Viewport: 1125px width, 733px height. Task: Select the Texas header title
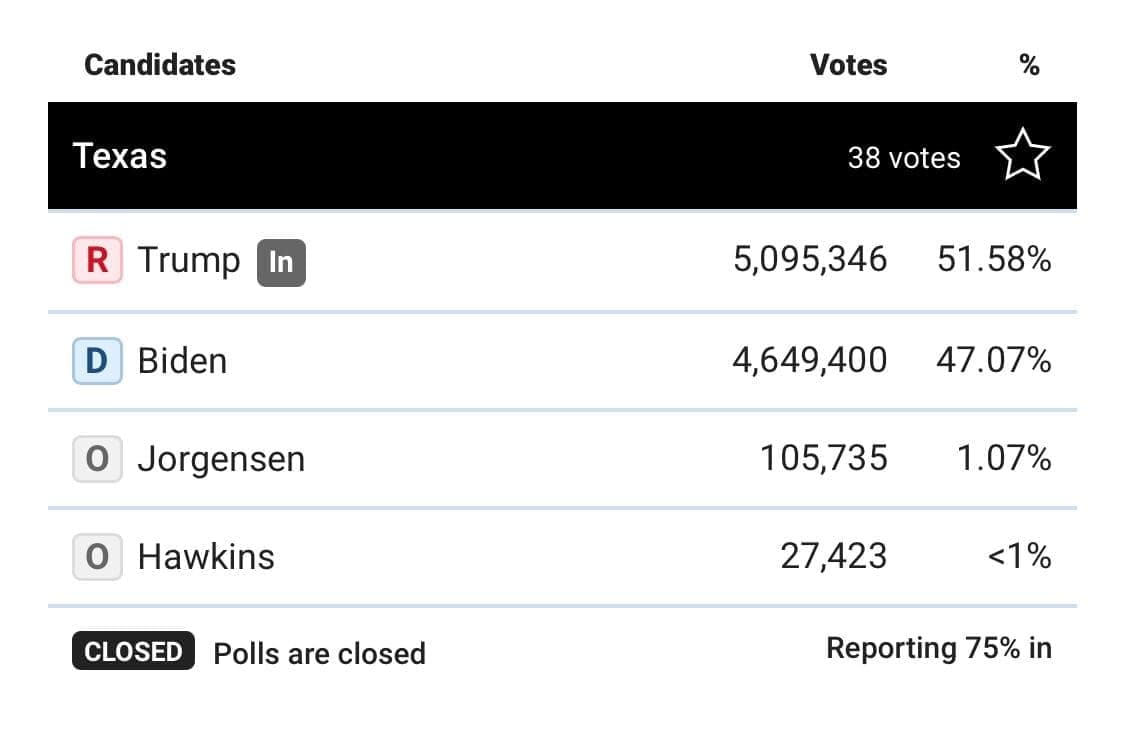pyautogui.click(x=120, y=156)
